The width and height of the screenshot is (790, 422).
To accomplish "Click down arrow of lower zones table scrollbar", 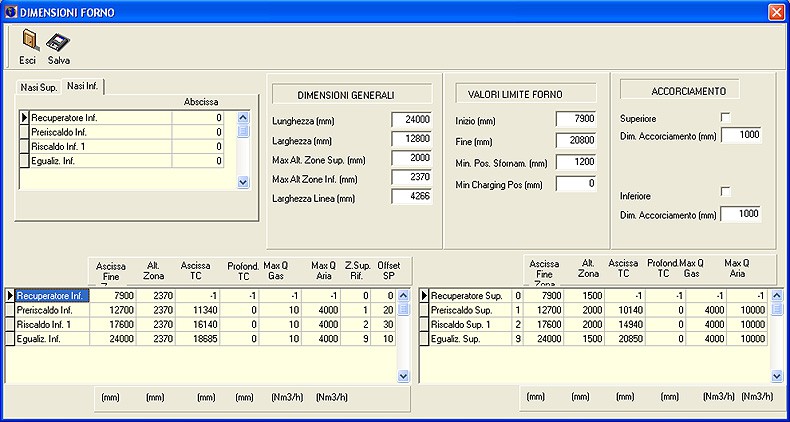I will pos(404,375).
